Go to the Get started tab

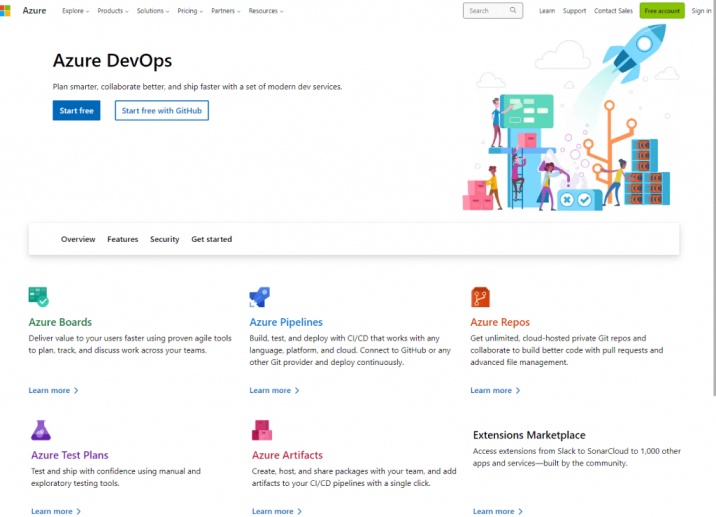pos(211,239)
